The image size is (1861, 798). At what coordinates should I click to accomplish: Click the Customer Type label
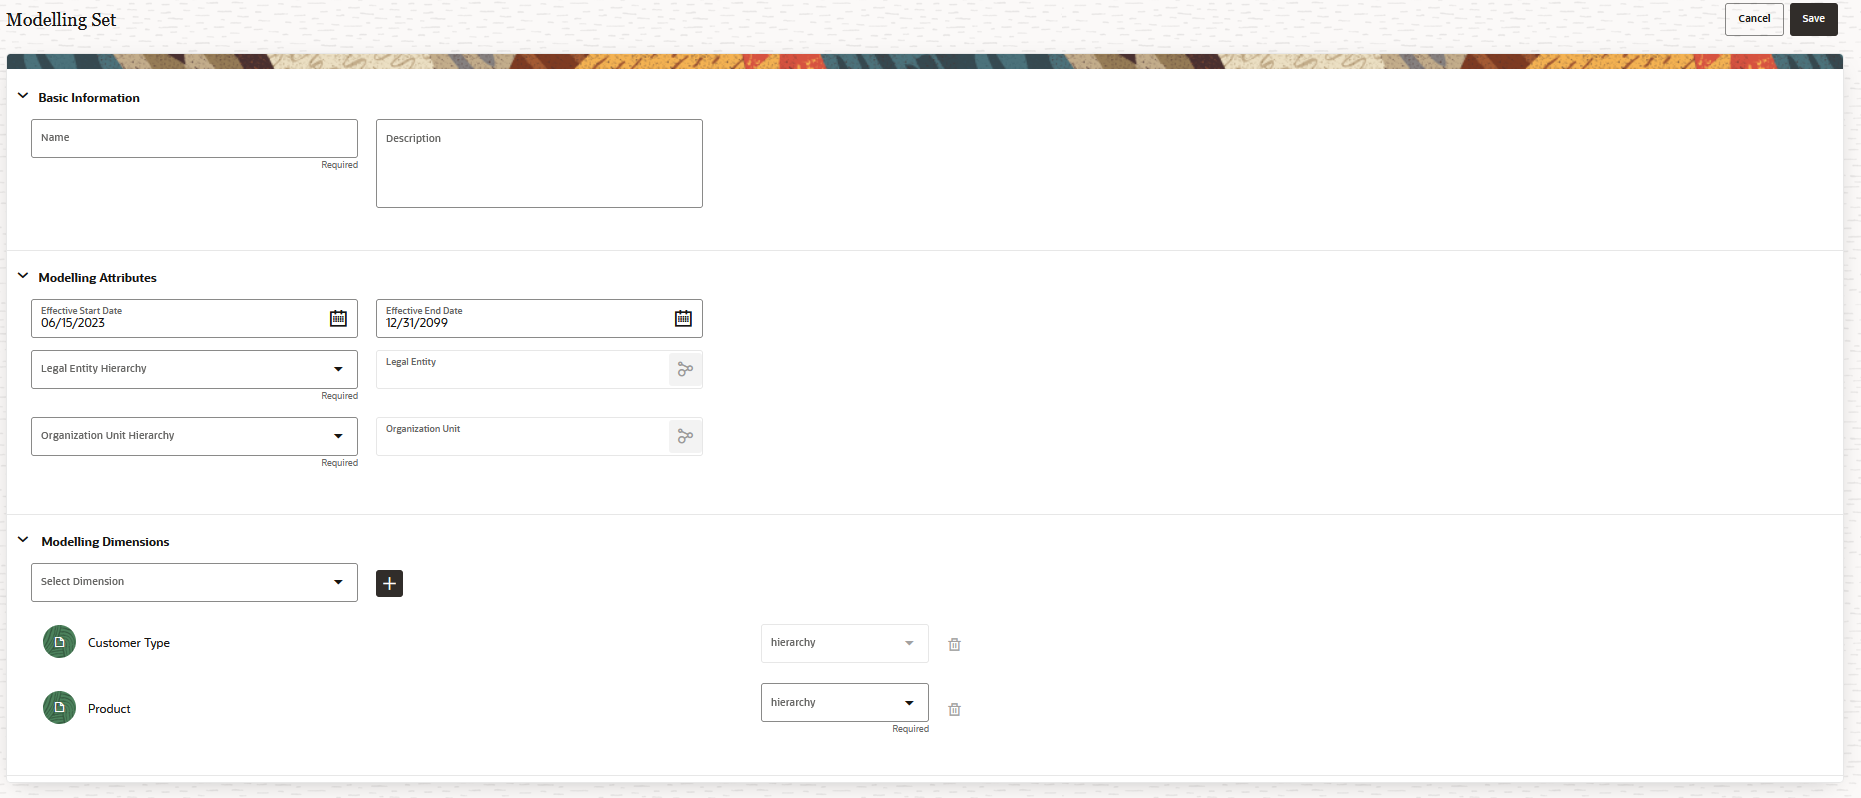[x=129, y=643]
